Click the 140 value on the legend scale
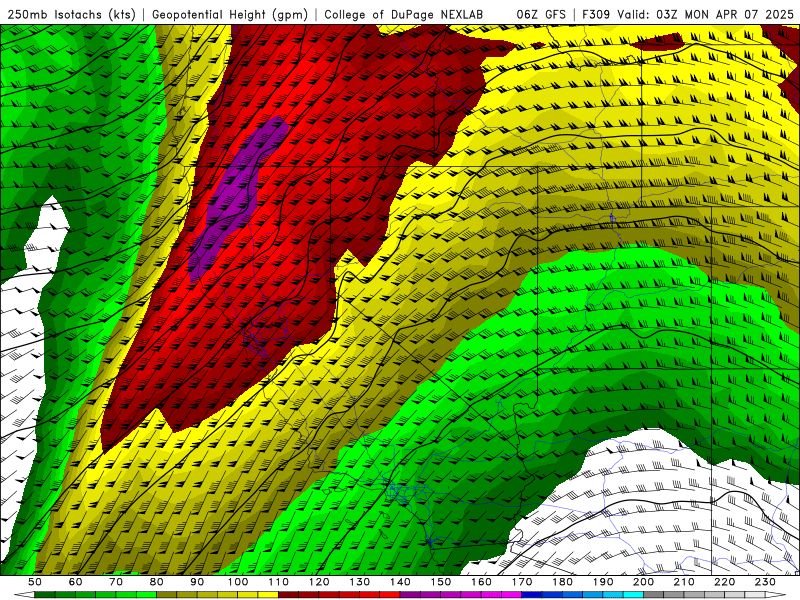This screenshot has width=800, height=600. [x=400, y=582]
